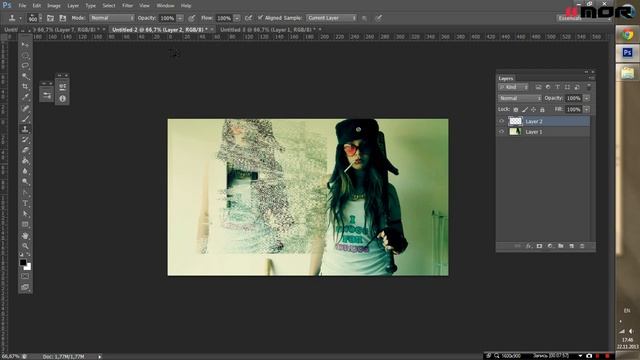The height and width of the screenshot is (360, 640).
Task: Open the clone stamp Mode dropdown
Action: [111, 18]
